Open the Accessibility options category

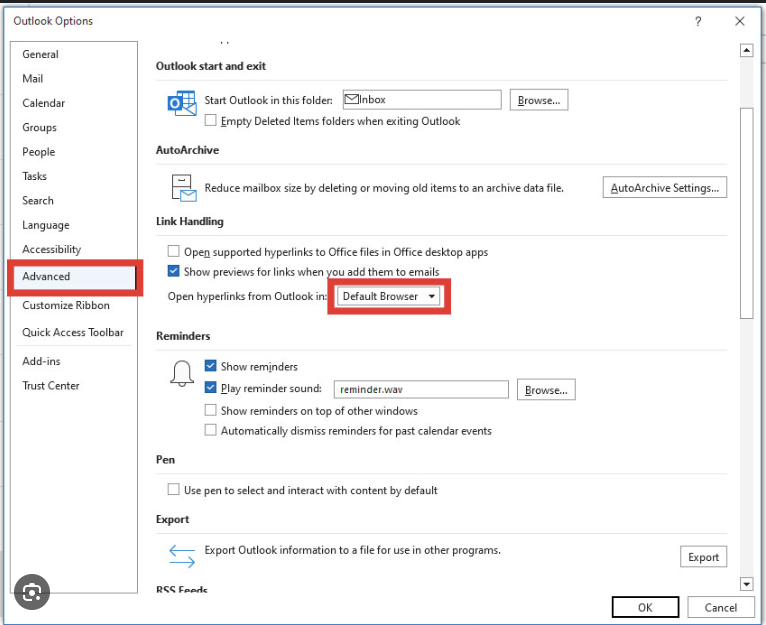coord(51,249)
